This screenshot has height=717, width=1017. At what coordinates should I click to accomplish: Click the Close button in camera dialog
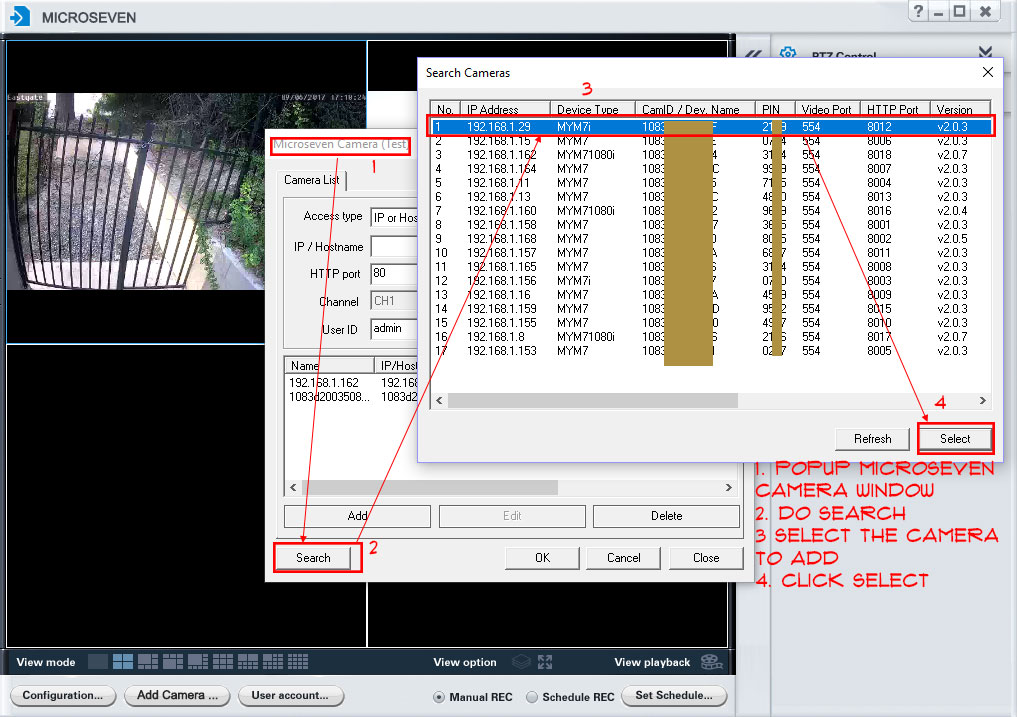click(706, 558)
